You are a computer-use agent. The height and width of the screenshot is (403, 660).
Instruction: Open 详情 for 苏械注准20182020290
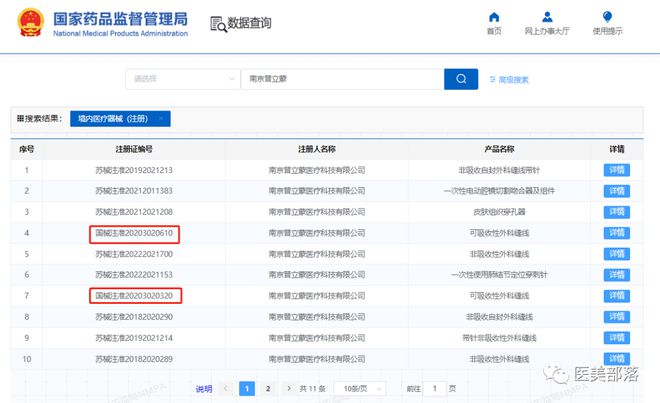tap(617, 317)
